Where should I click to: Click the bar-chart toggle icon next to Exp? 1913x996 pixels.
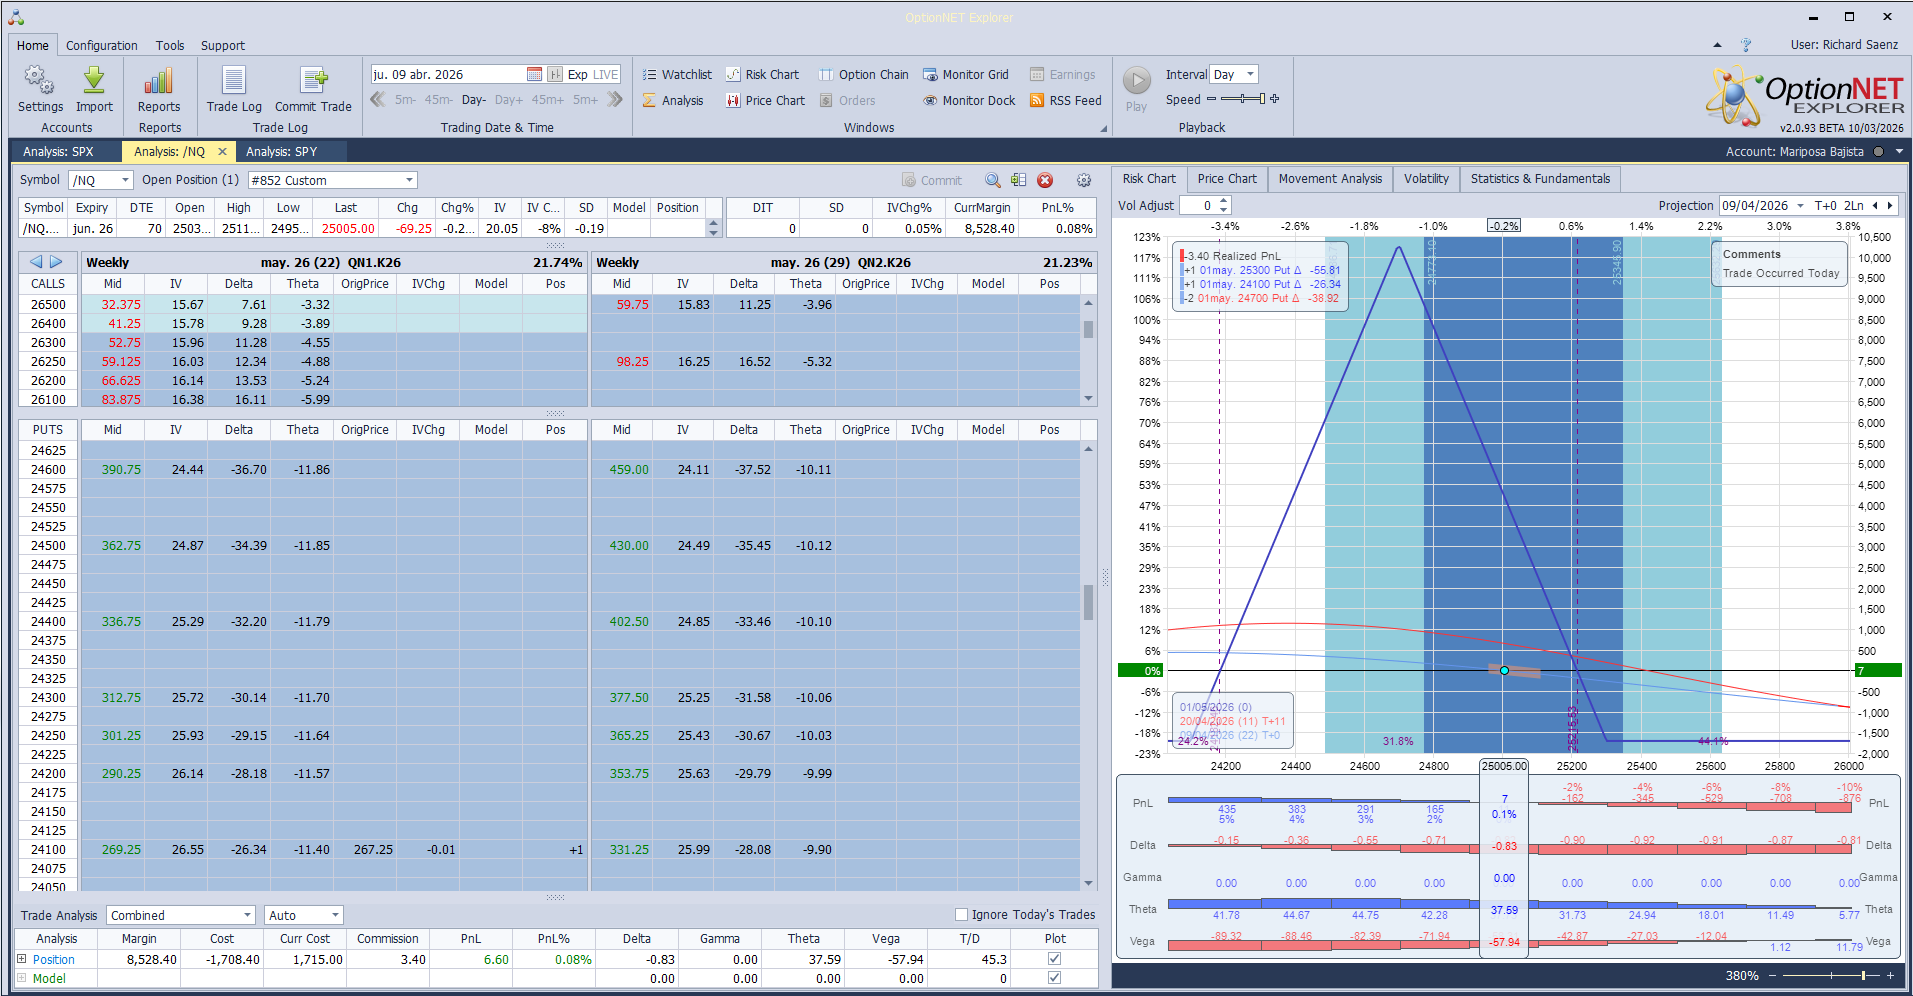click(555, 74)
